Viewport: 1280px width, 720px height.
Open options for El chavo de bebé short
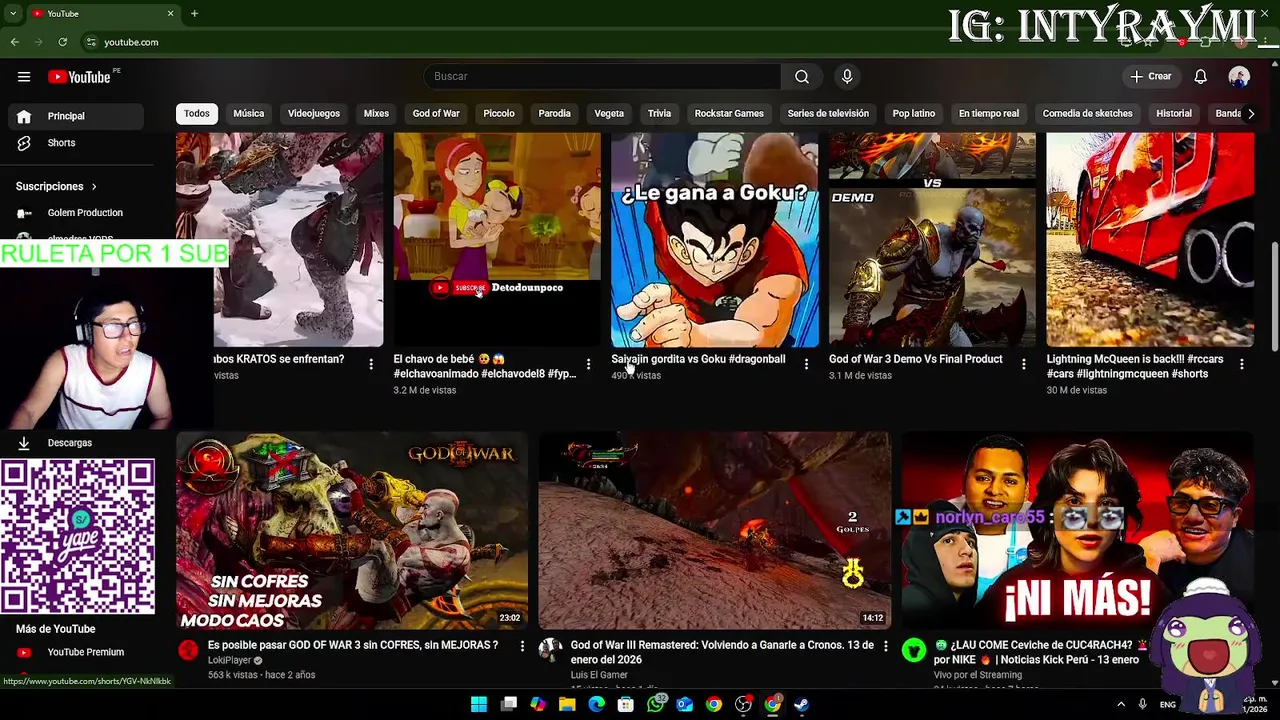[x=588, y=364]
